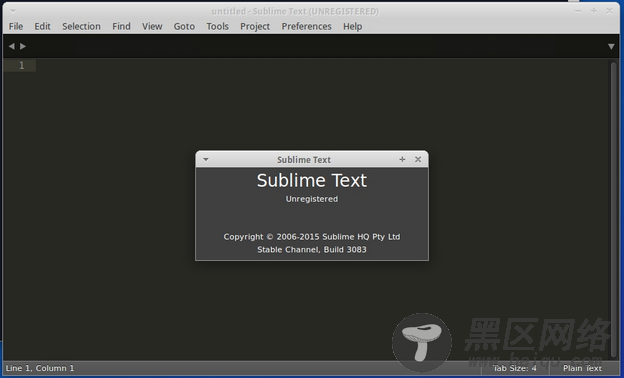624x378 pixels.
Task: Open the View menu
Action: click(152, 26)
